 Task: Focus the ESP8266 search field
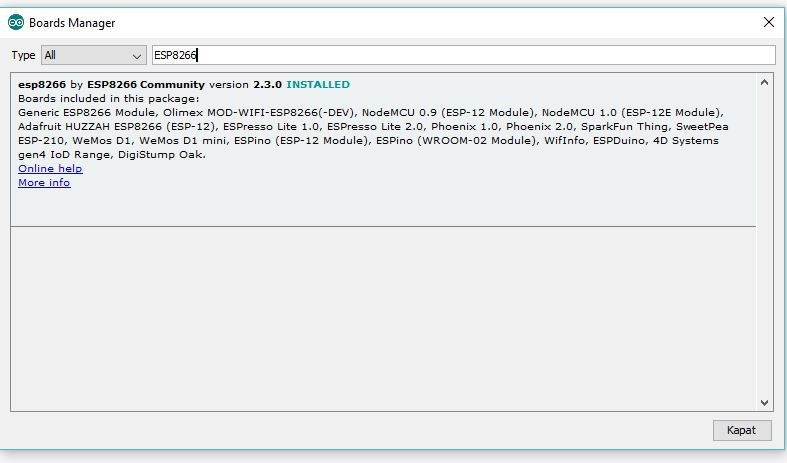point(462,56)
